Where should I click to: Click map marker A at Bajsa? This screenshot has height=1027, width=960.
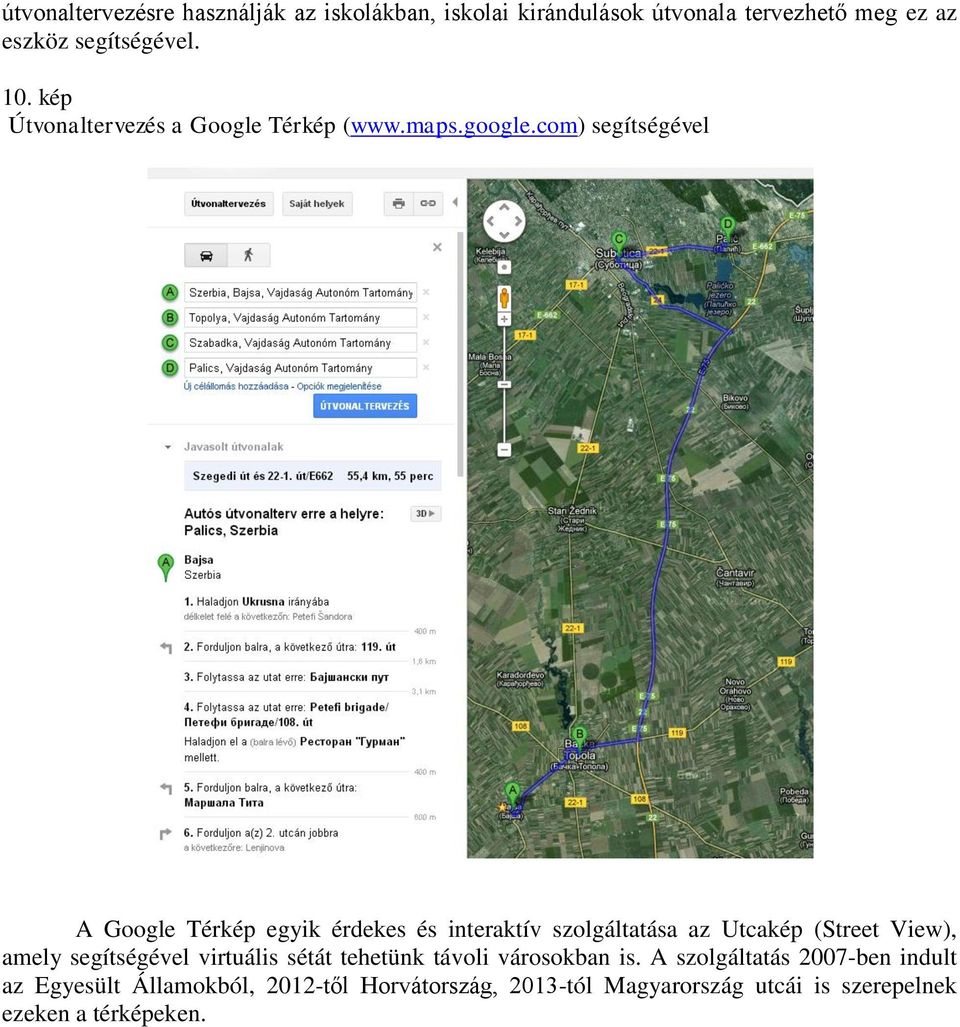coord(513,794)
